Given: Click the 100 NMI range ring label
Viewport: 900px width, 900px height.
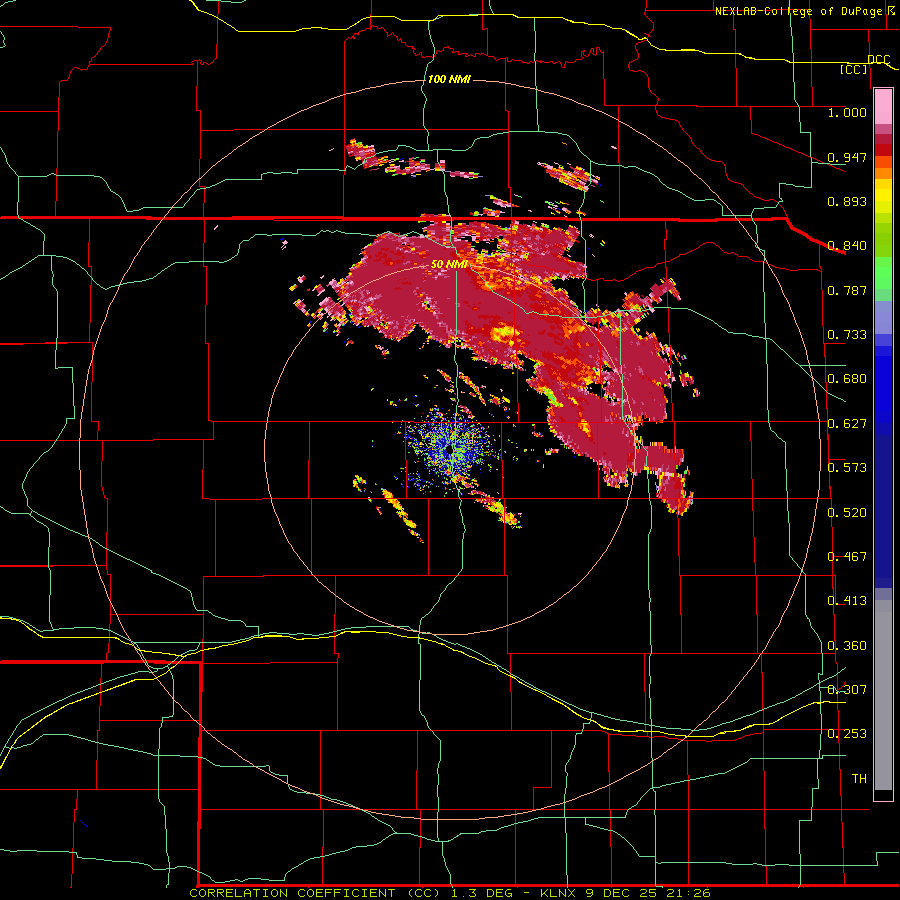Looking at the screenshot, I should coord(449,79).
